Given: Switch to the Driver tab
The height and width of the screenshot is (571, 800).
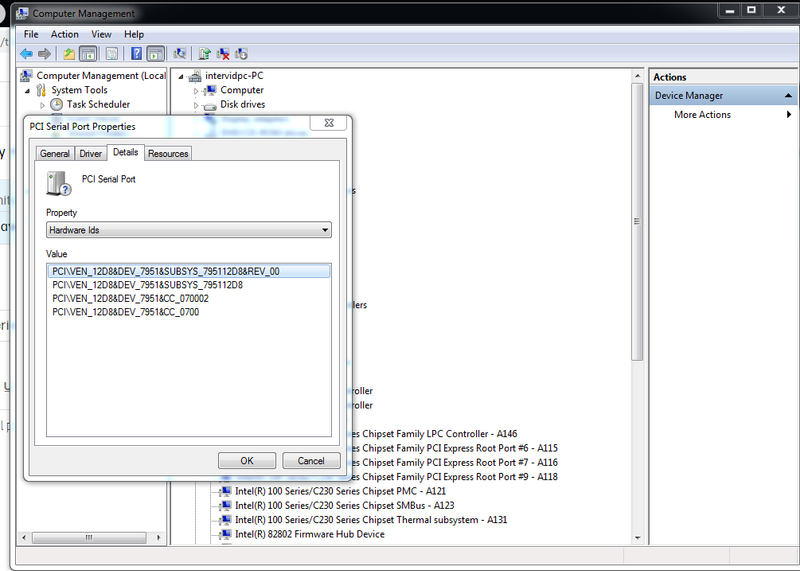Looking at the screenshot, I should click(x=91, y=153).
